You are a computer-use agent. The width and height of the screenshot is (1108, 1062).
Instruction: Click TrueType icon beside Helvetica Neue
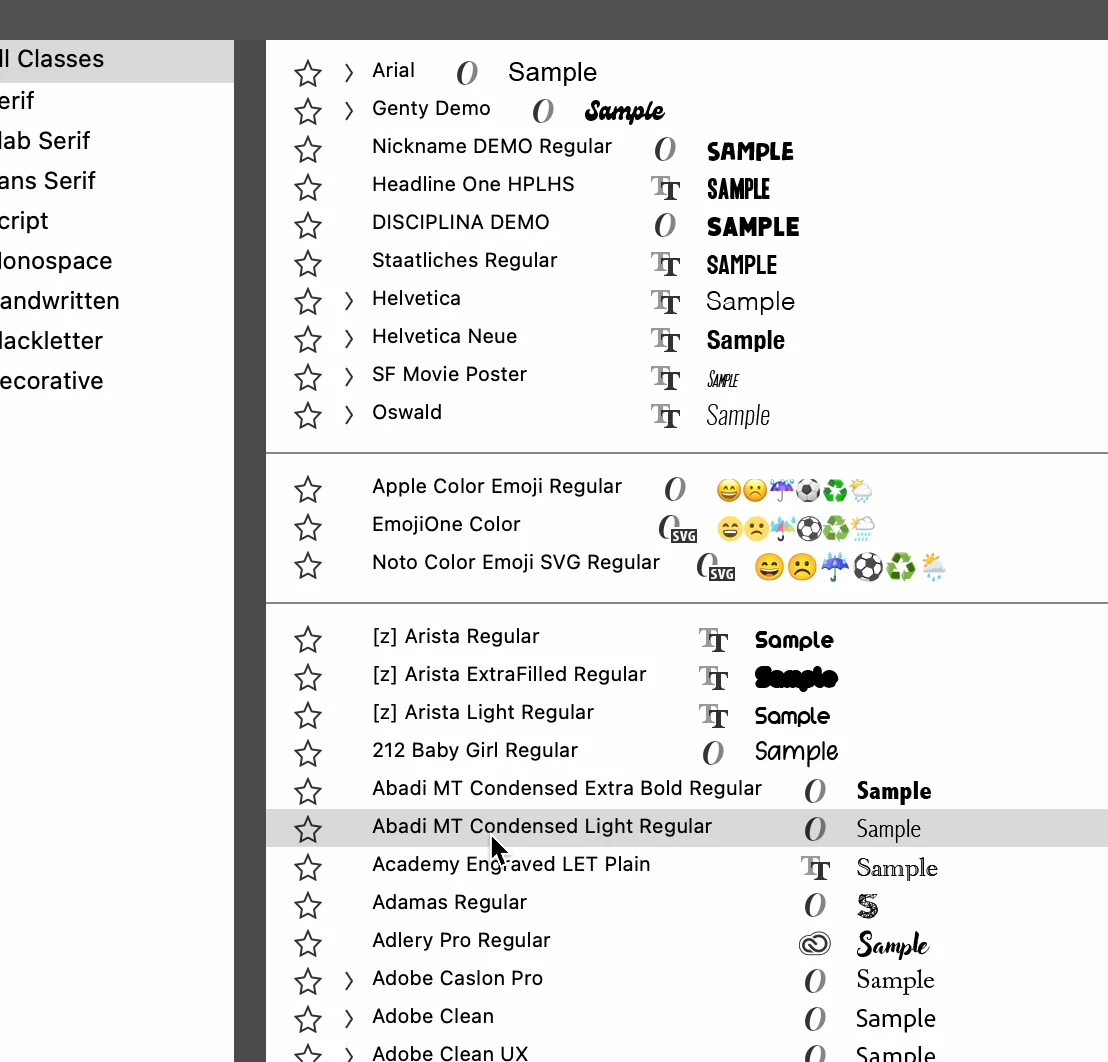pos(666,340)
